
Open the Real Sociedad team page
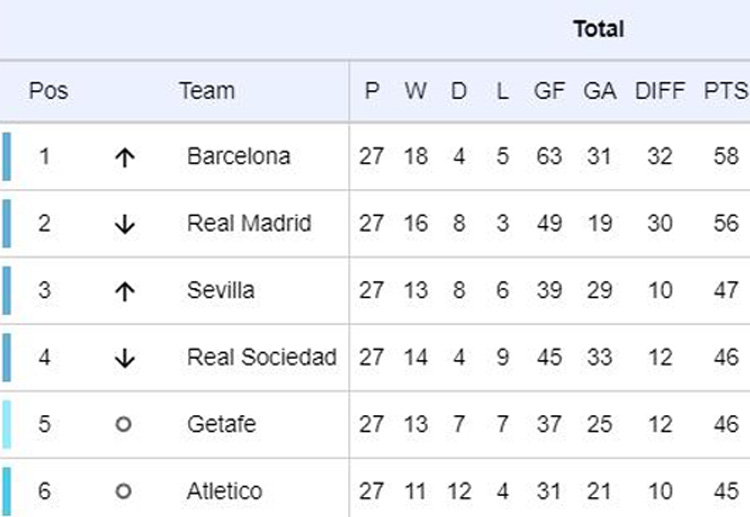[x=261, y=357]
